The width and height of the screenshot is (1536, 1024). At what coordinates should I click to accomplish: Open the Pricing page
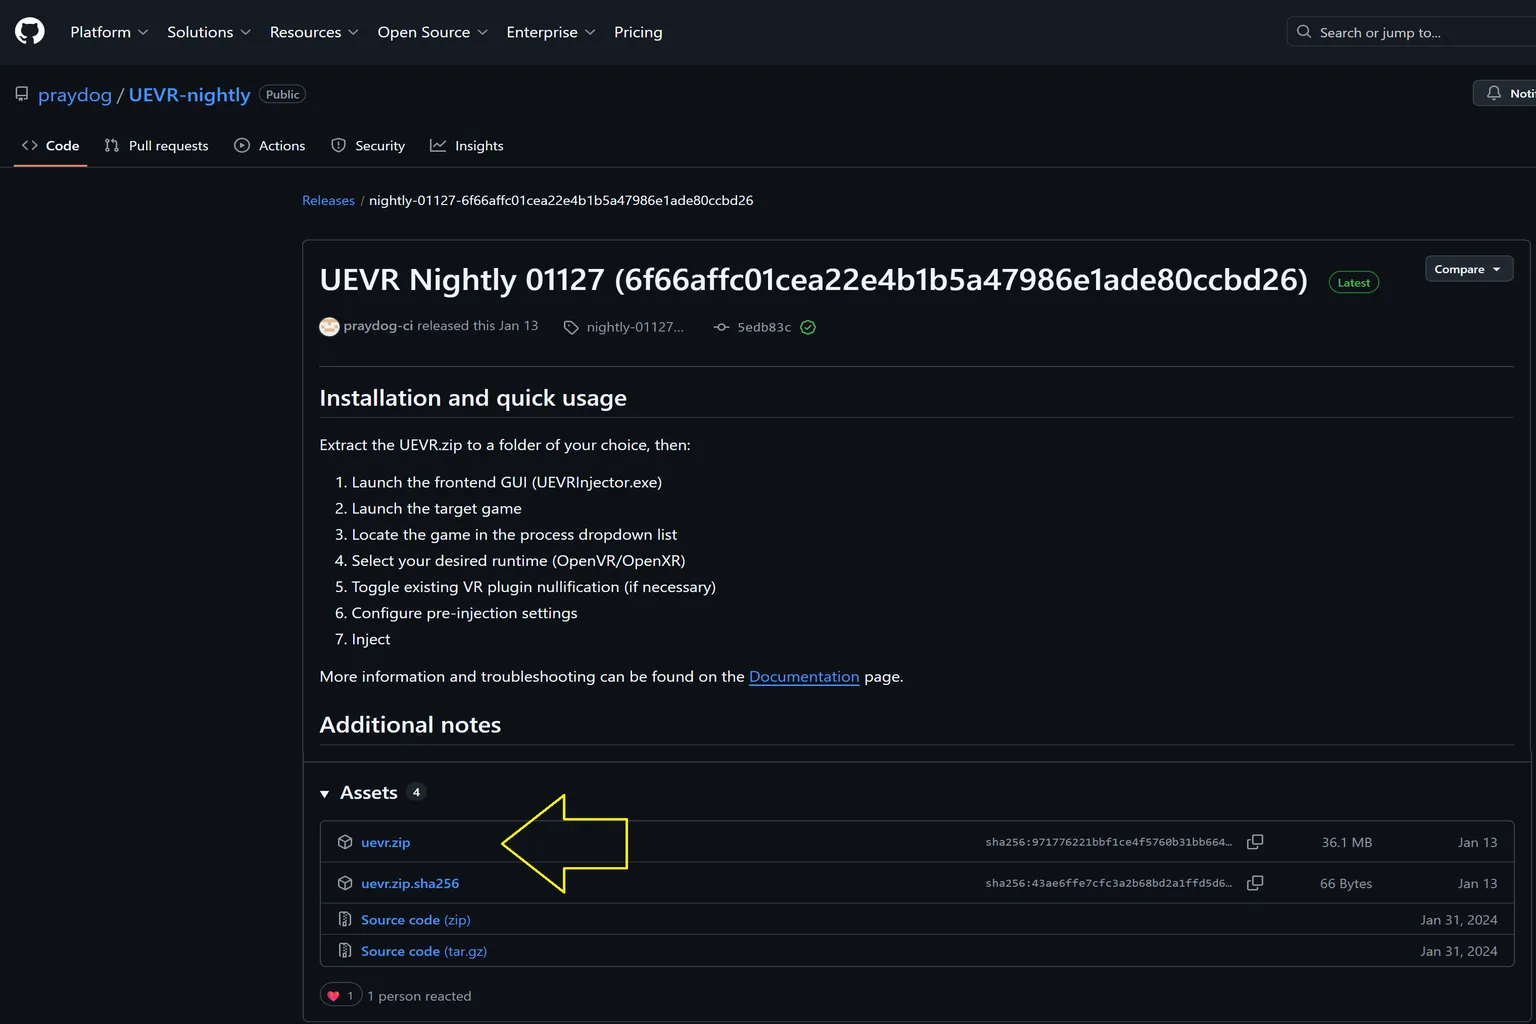(x=638, y=32)
